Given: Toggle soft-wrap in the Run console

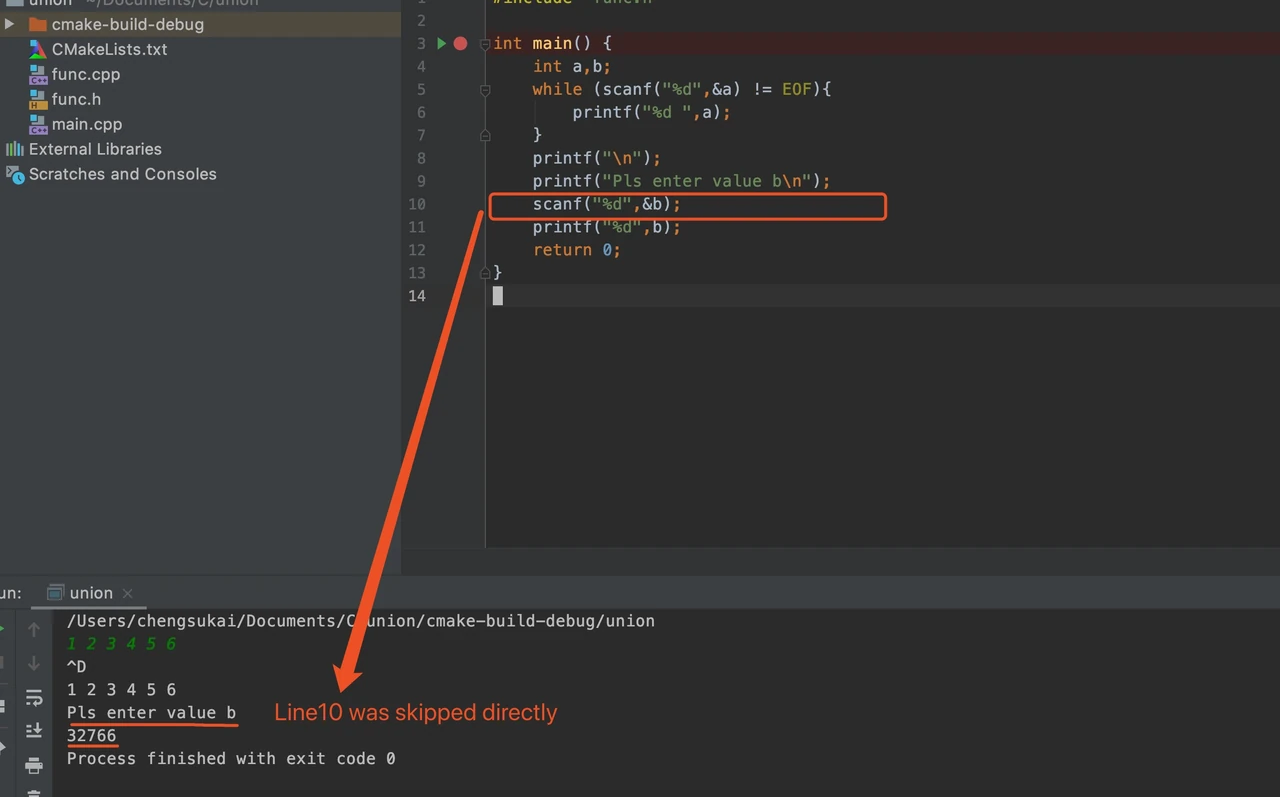Looking at the screenshot, I should pos(34,697).
